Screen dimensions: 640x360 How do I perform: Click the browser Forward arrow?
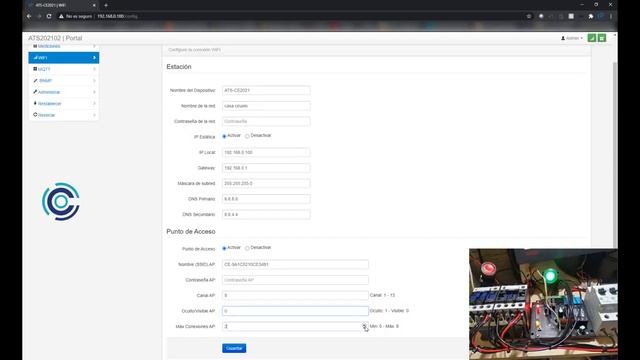[39, 16]
